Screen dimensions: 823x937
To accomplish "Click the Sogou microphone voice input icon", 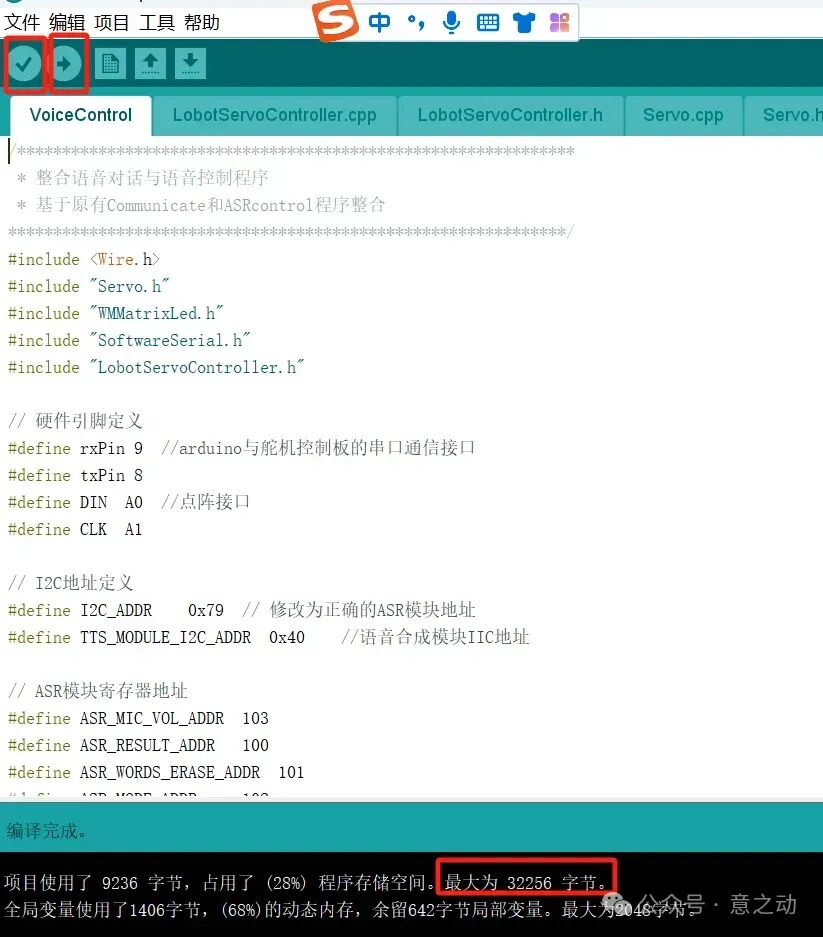I will (x=452, y=23).
